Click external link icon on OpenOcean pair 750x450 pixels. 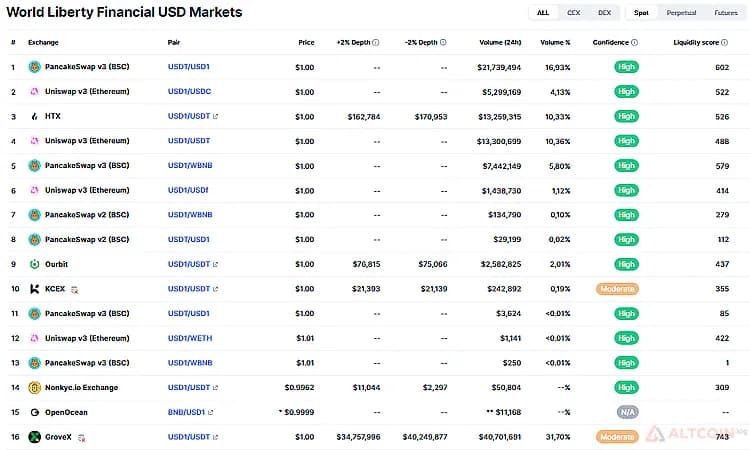click(210, 412)
